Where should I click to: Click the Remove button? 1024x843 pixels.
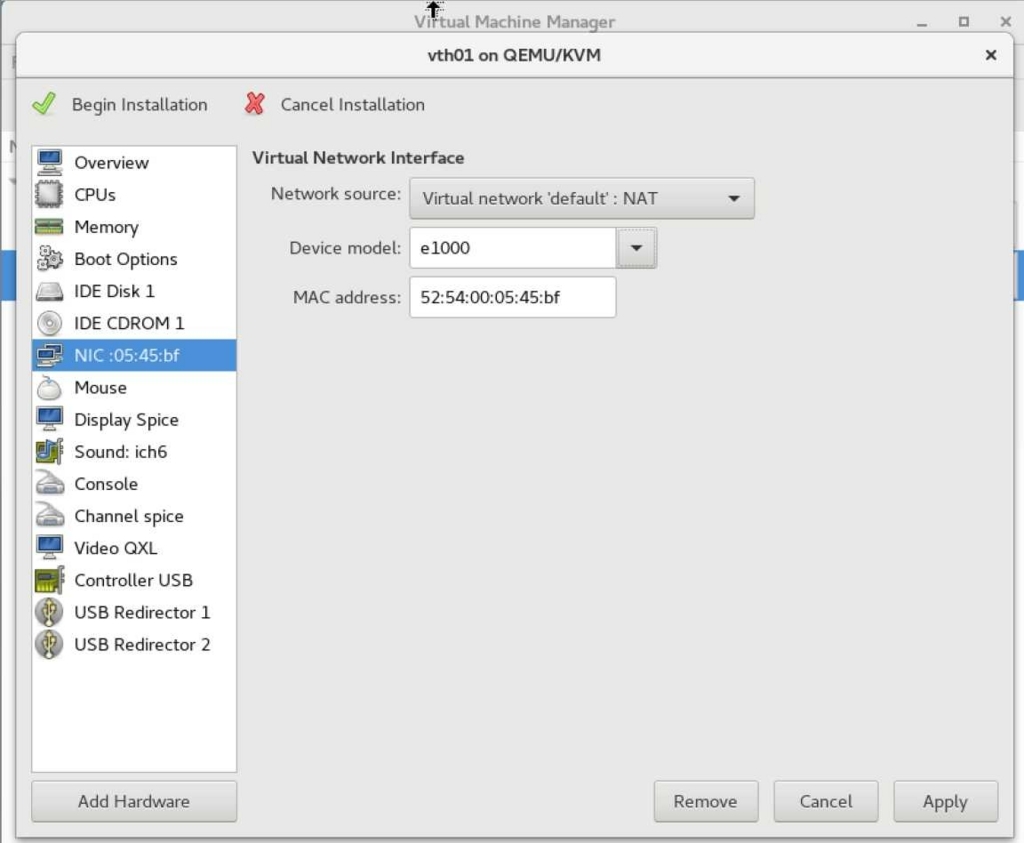click(x=706, y=801)
